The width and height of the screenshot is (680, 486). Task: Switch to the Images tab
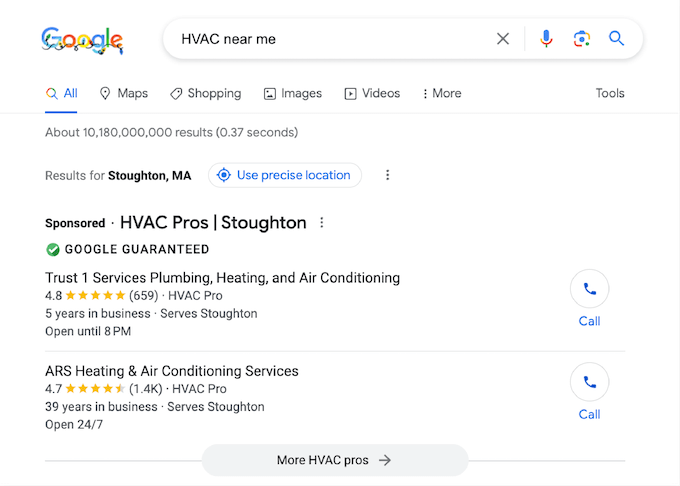point(292,93)
